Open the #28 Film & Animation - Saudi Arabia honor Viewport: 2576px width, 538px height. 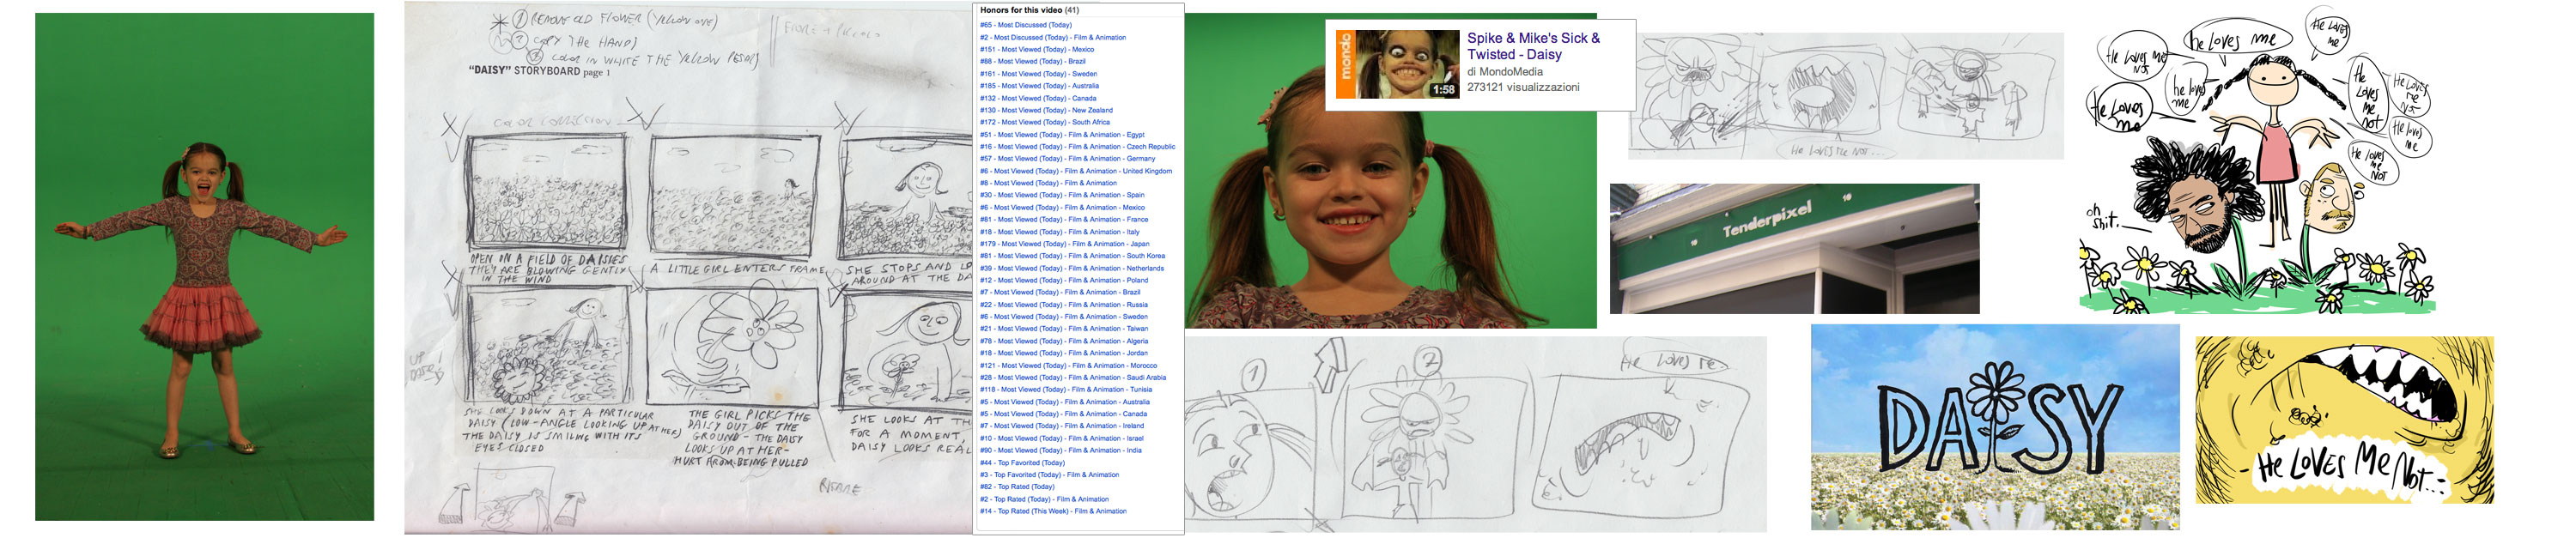pos(1073,377)
